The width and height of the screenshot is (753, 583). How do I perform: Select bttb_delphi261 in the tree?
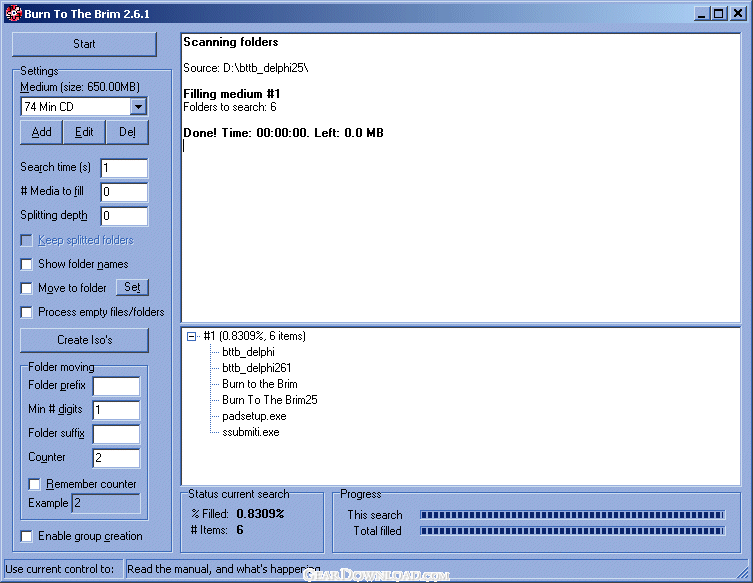(256, 368)
